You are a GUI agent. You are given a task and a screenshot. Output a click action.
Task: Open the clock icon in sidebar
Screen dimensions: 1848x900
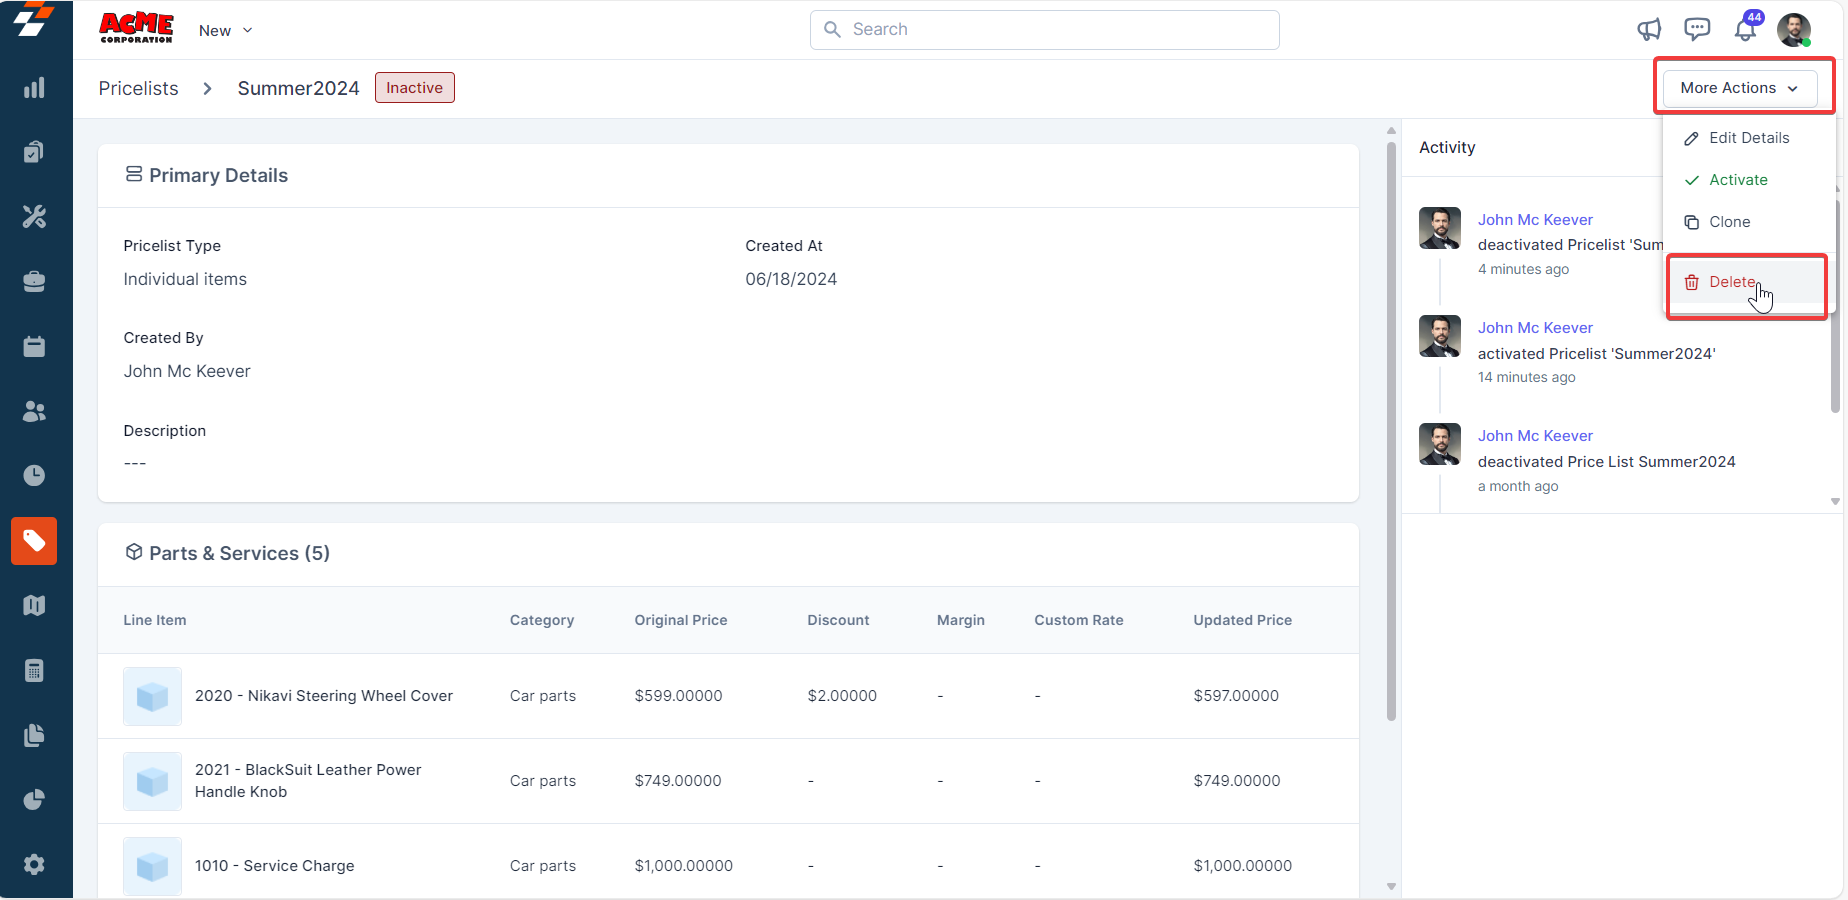click(34, 476)
